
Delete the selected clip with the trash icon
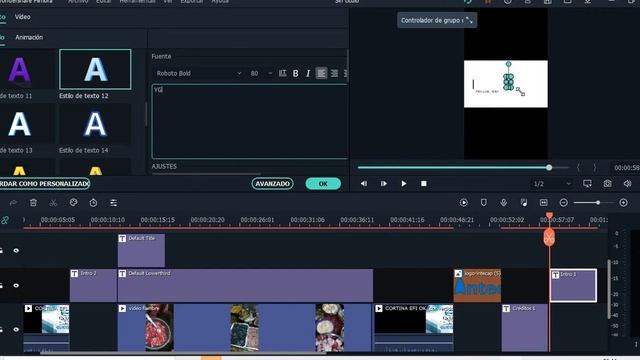[33, 202]
